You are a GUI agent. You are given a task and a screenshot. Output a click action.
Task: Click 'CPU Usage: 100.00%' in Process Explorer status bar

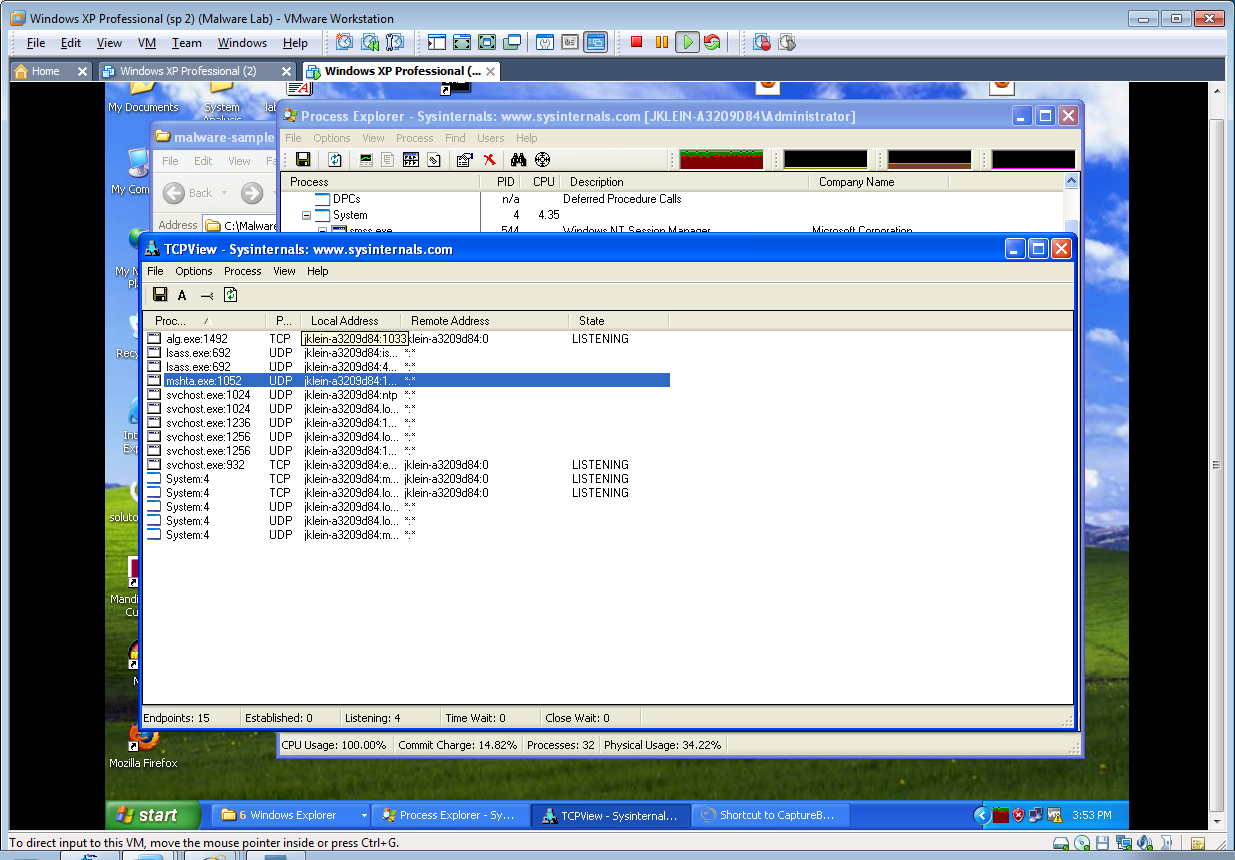[334, 745]
